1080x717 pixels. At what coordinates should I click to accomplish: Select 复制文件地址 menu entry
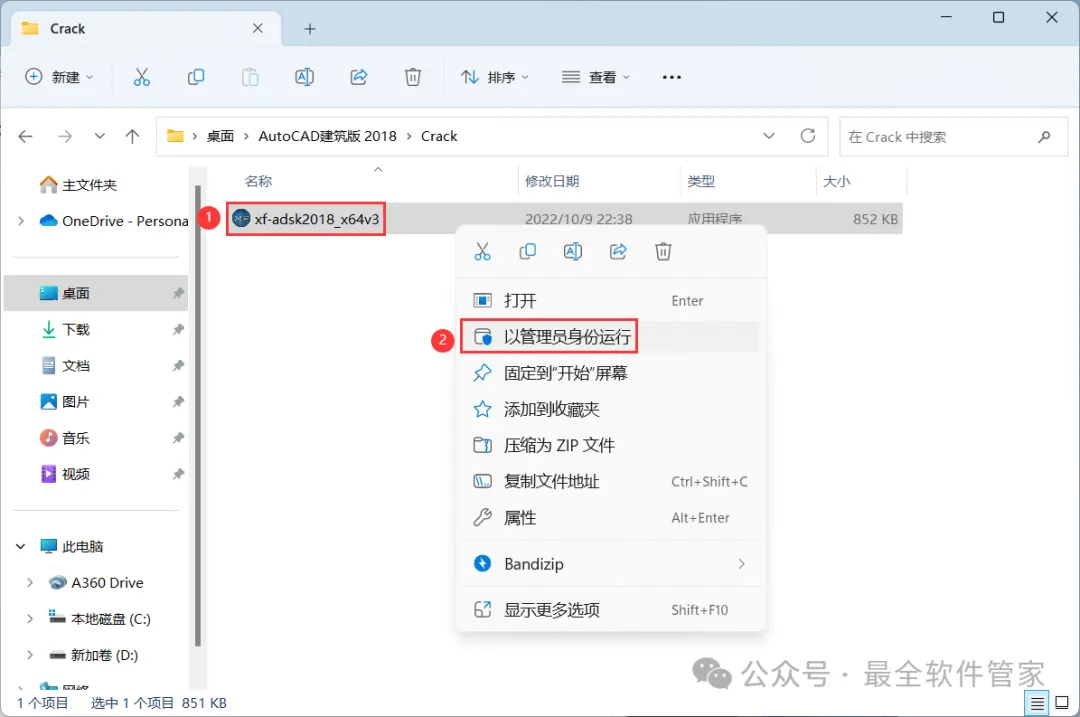(610, 481)
